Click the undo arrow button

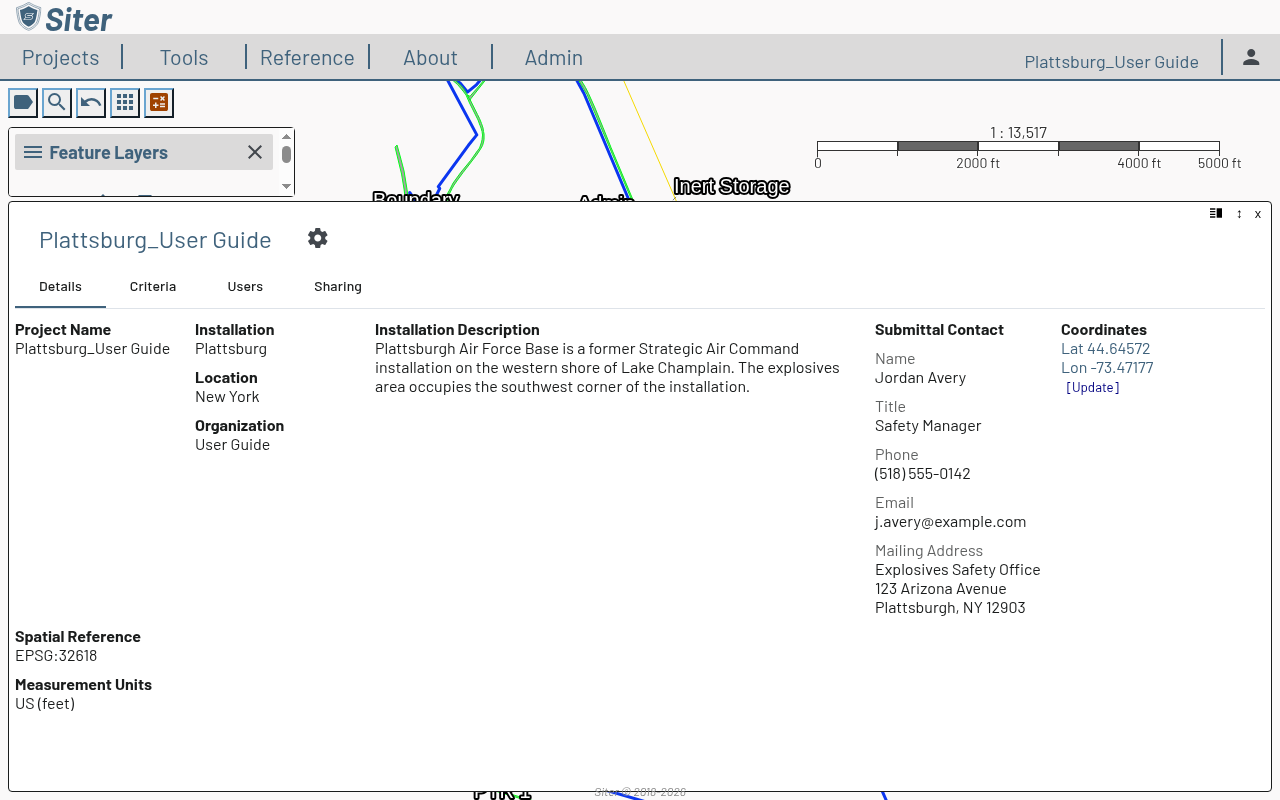click(x=91, y=102)
